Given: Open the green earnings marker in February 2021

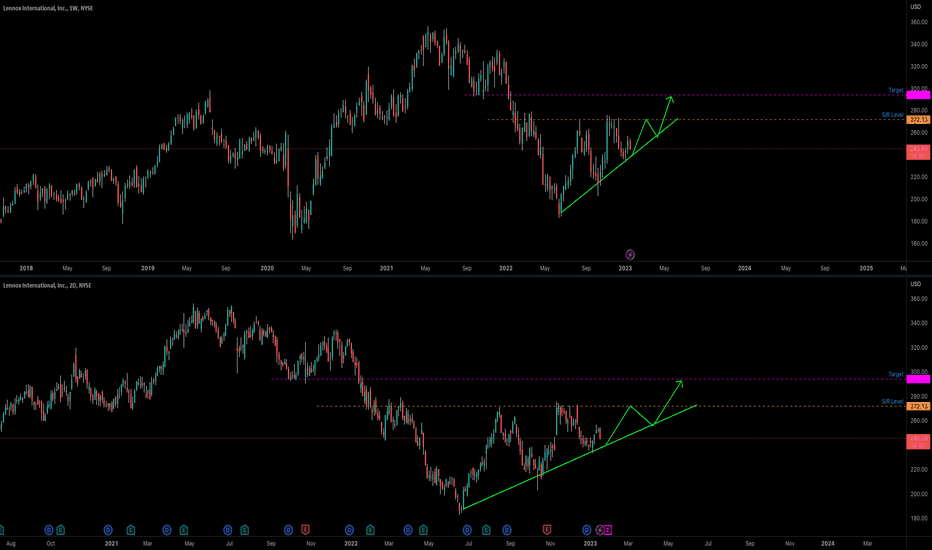Looking at the screenshot, I should click(131, 530).
